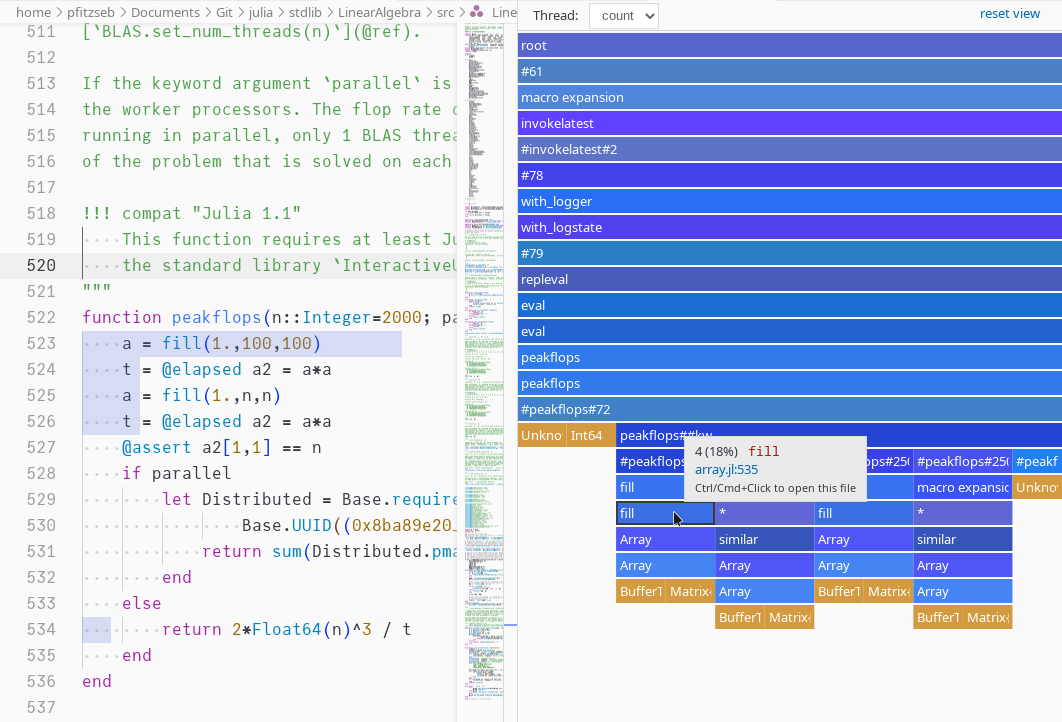Click the #invokelatest#2 flame bar
Viewport: 1062px width, 722px height.
pyautogui.click(x=790, y=149)
